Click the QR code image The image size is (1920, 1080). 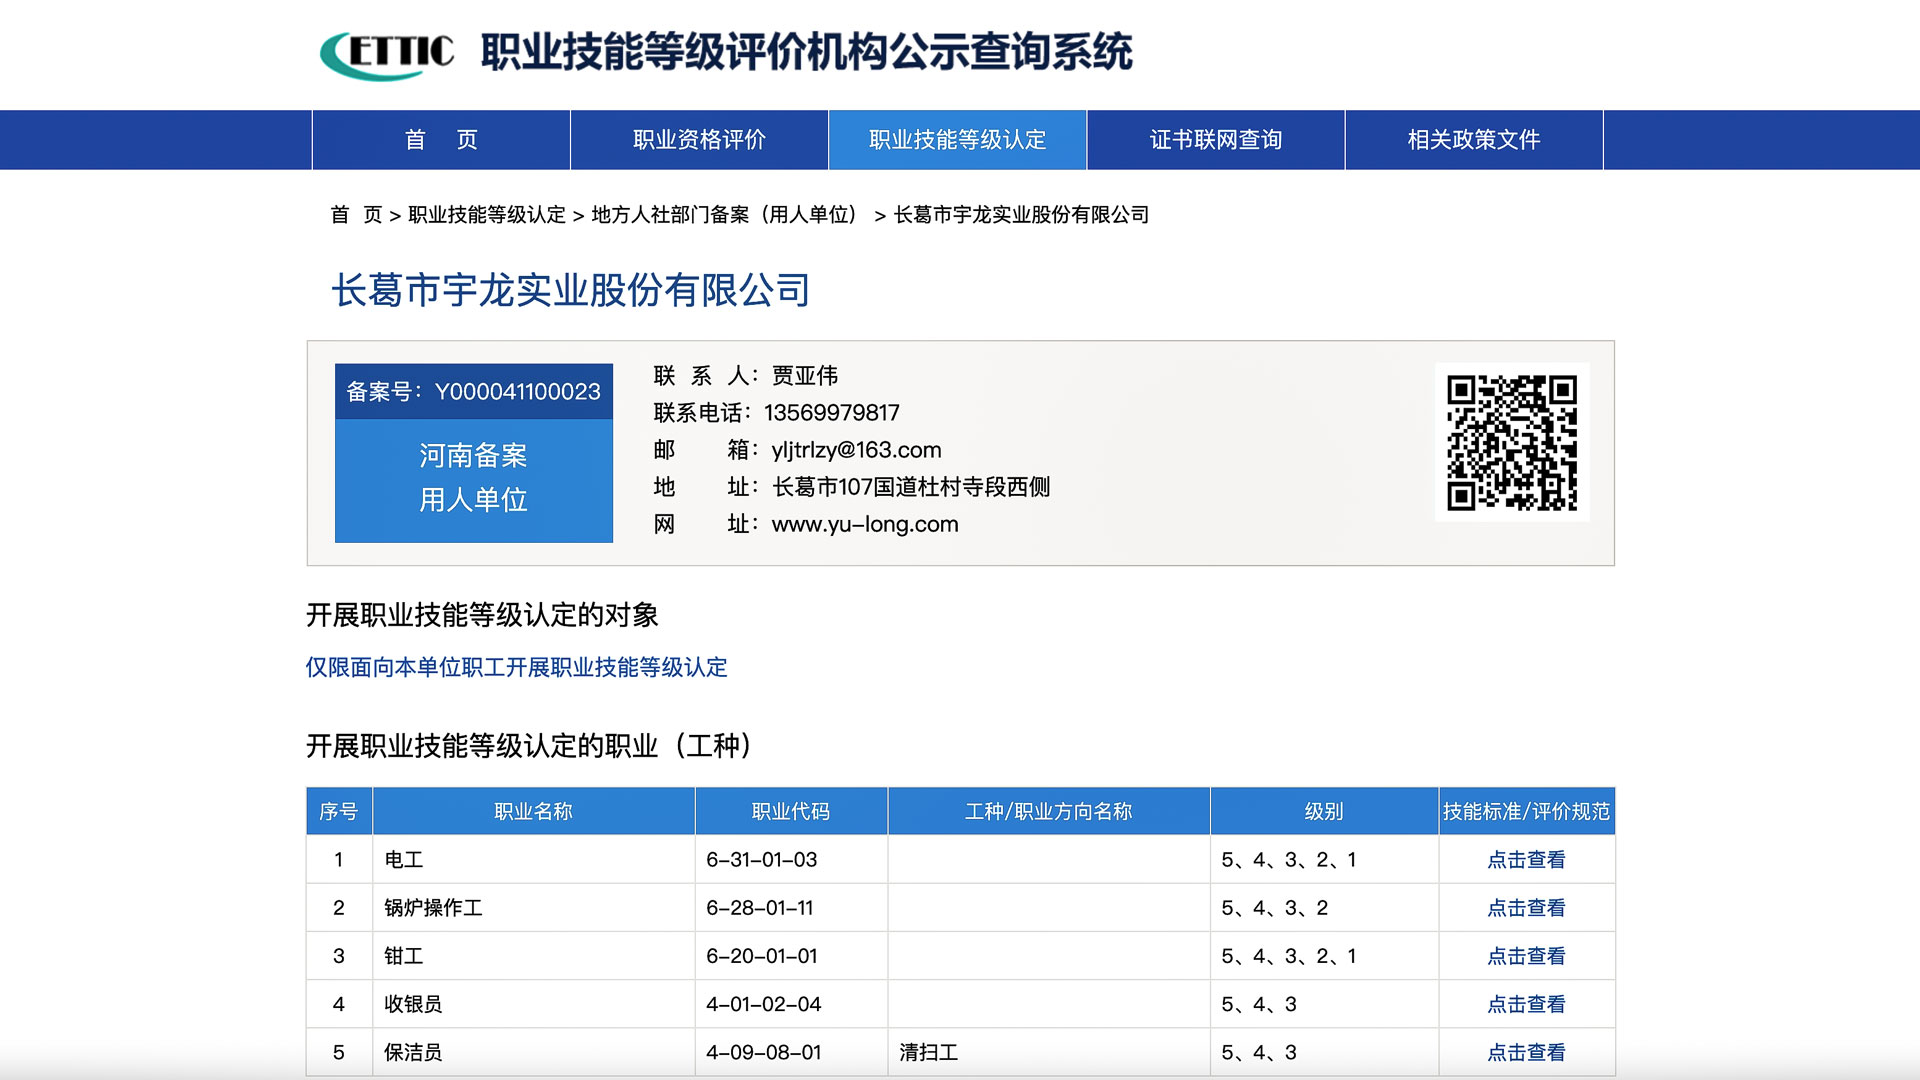click(1511, 442)
